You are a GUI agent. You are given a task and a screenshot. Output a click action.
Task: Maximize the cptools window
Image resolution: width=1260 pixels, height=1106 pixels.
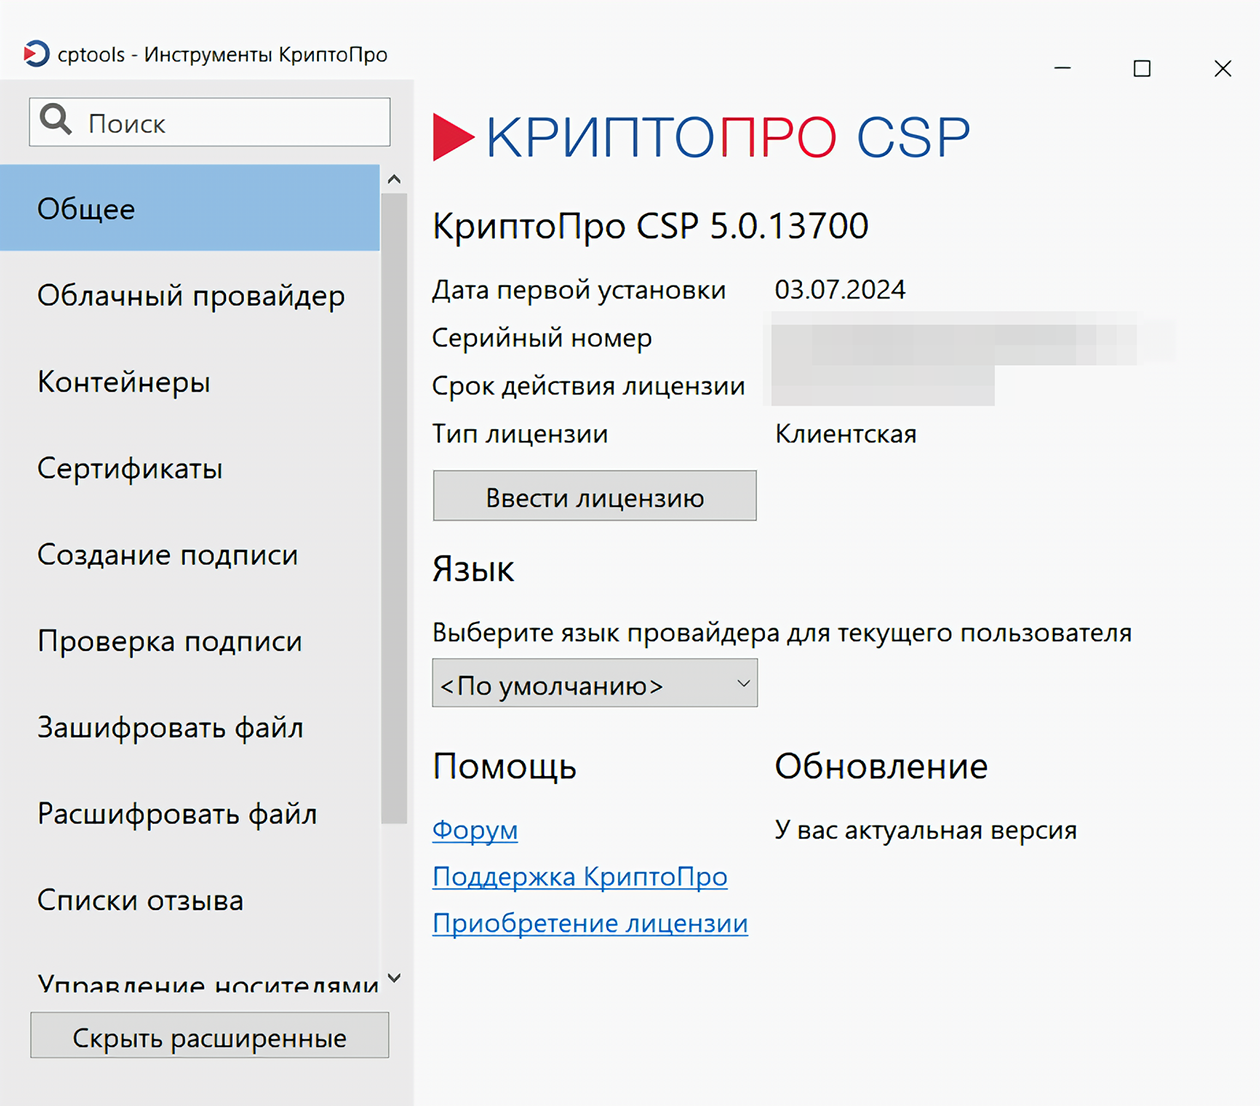pyautogui.click(x=1142, y=68)
